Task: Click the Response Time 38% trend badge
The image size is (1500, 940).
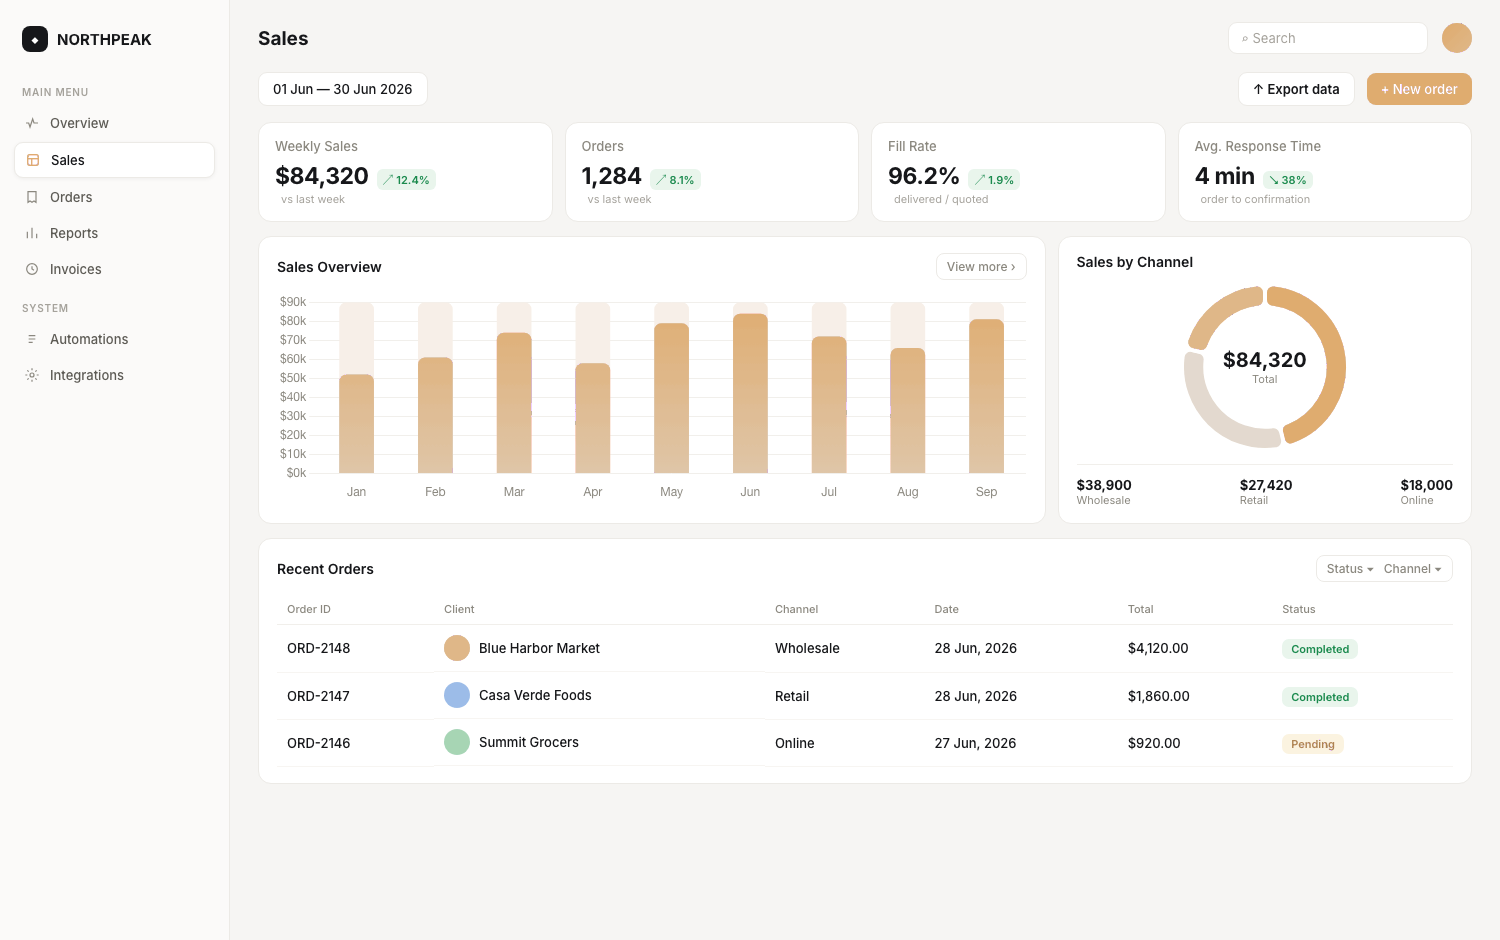Action: (1288, 180)
